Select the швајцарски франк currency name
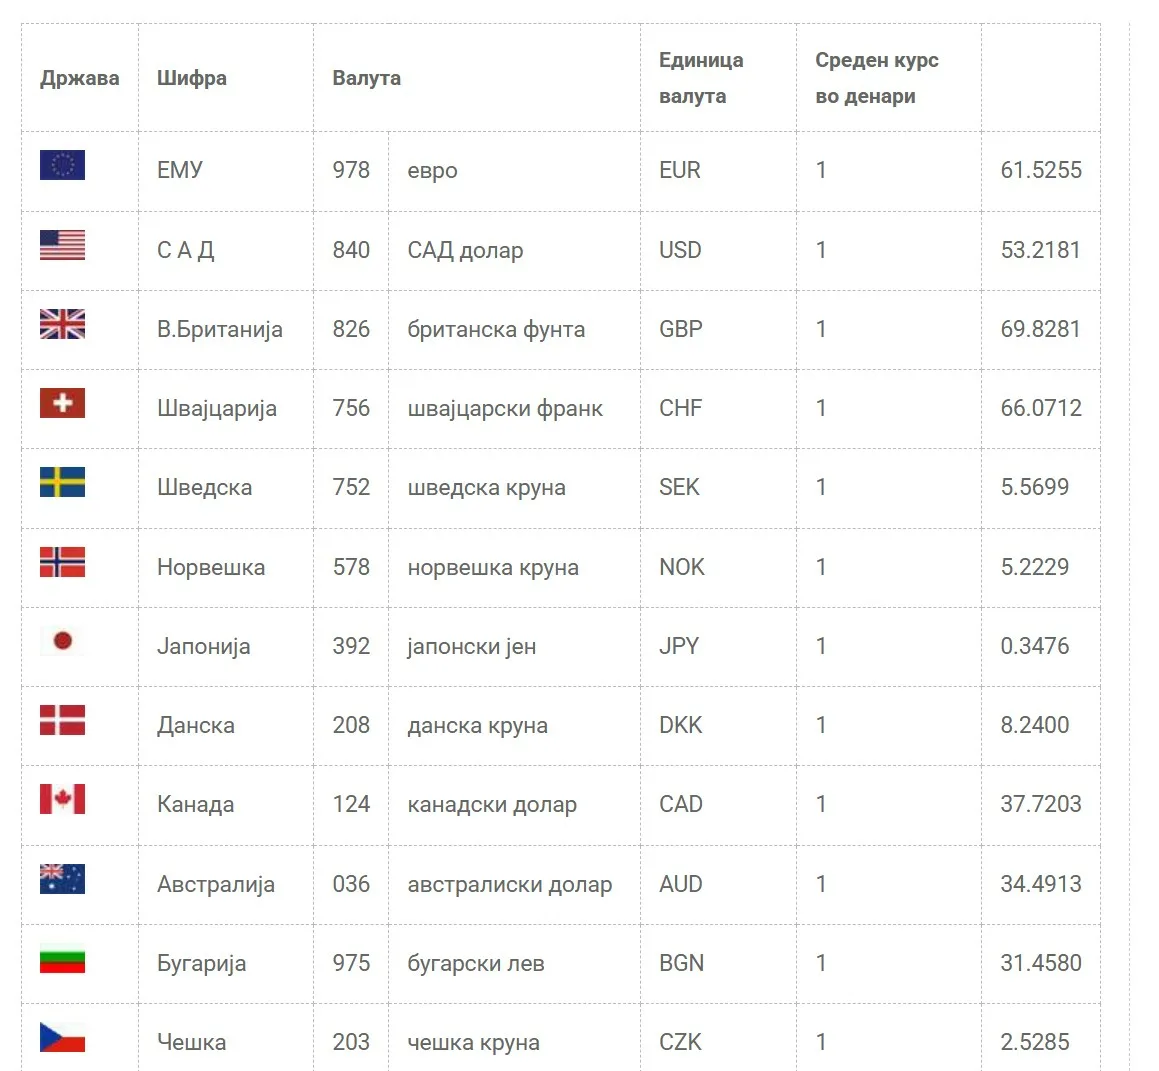 (x=505, y=408)
